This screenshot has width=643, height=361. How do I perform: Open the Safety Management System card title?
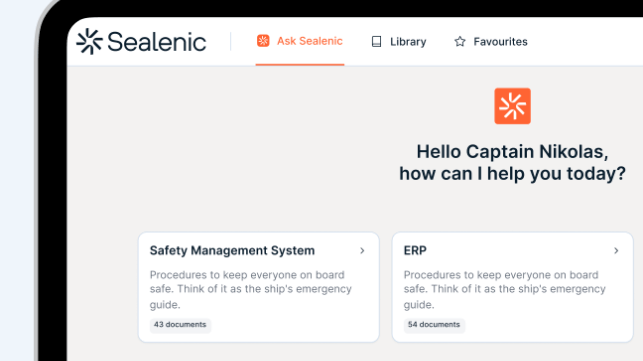(232, 250)
